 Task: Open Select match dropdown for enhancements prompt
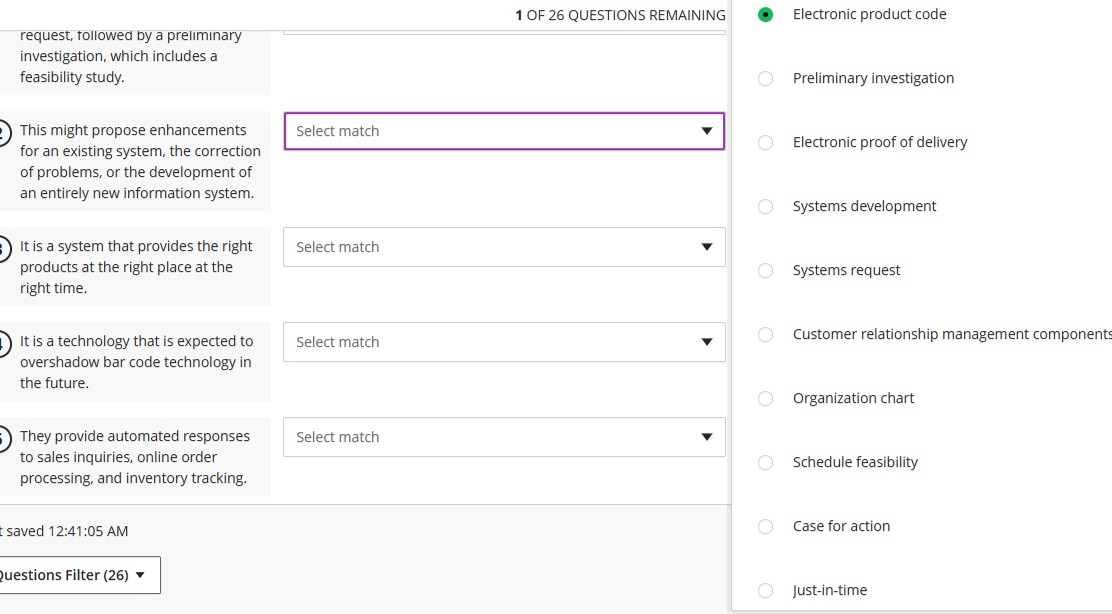click(x=504, y=131)
